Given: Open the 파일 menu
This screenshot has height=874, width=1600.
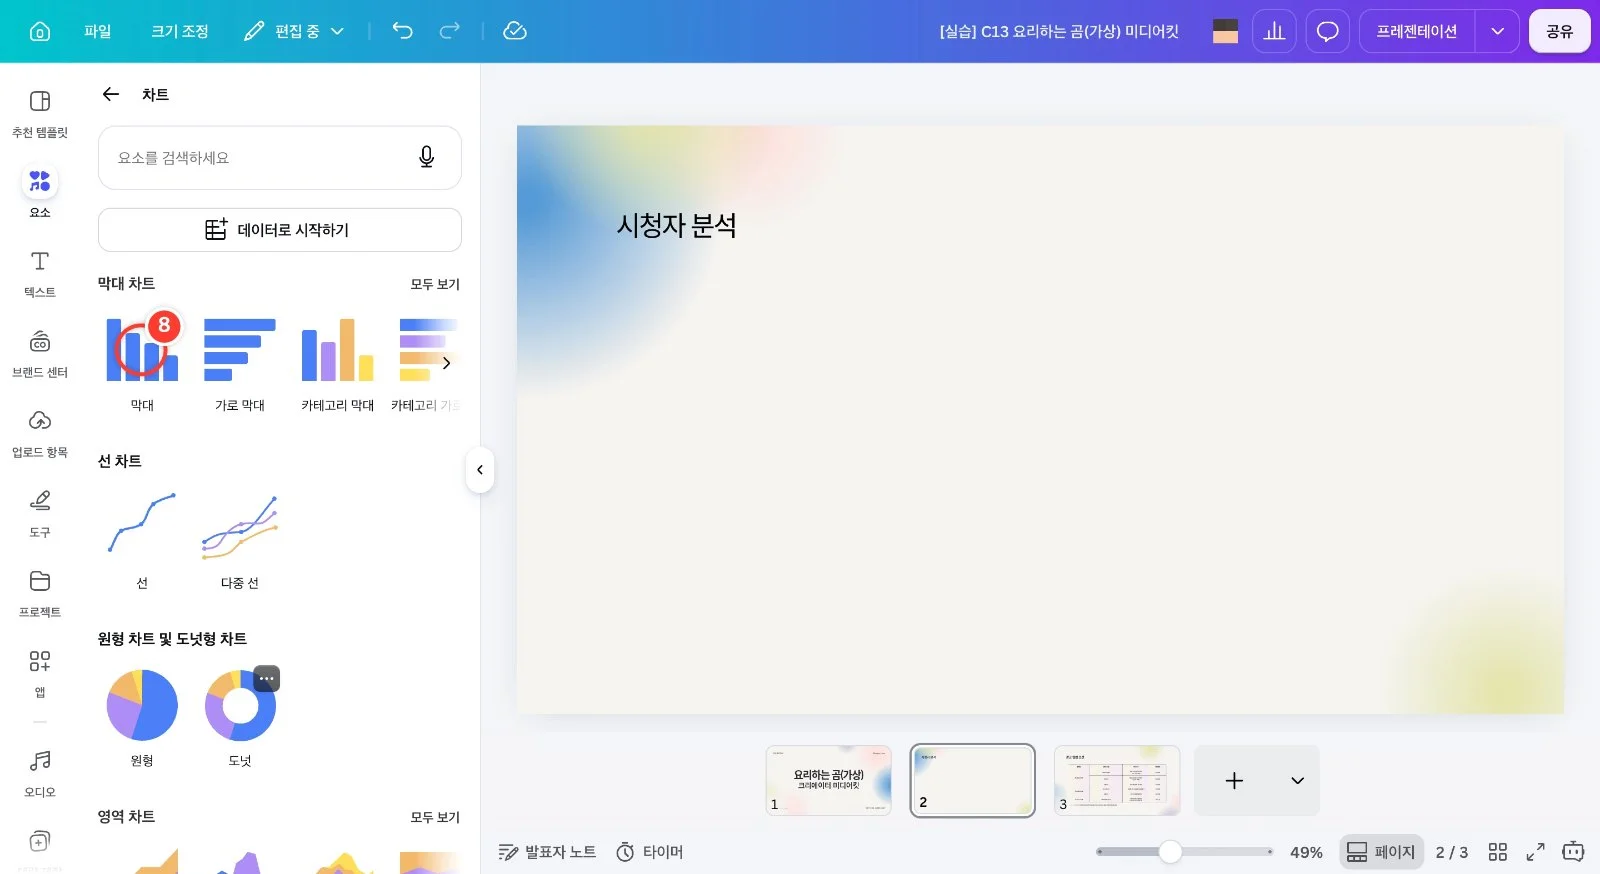Looking at the screenshot, I should [x=98, y=31].
